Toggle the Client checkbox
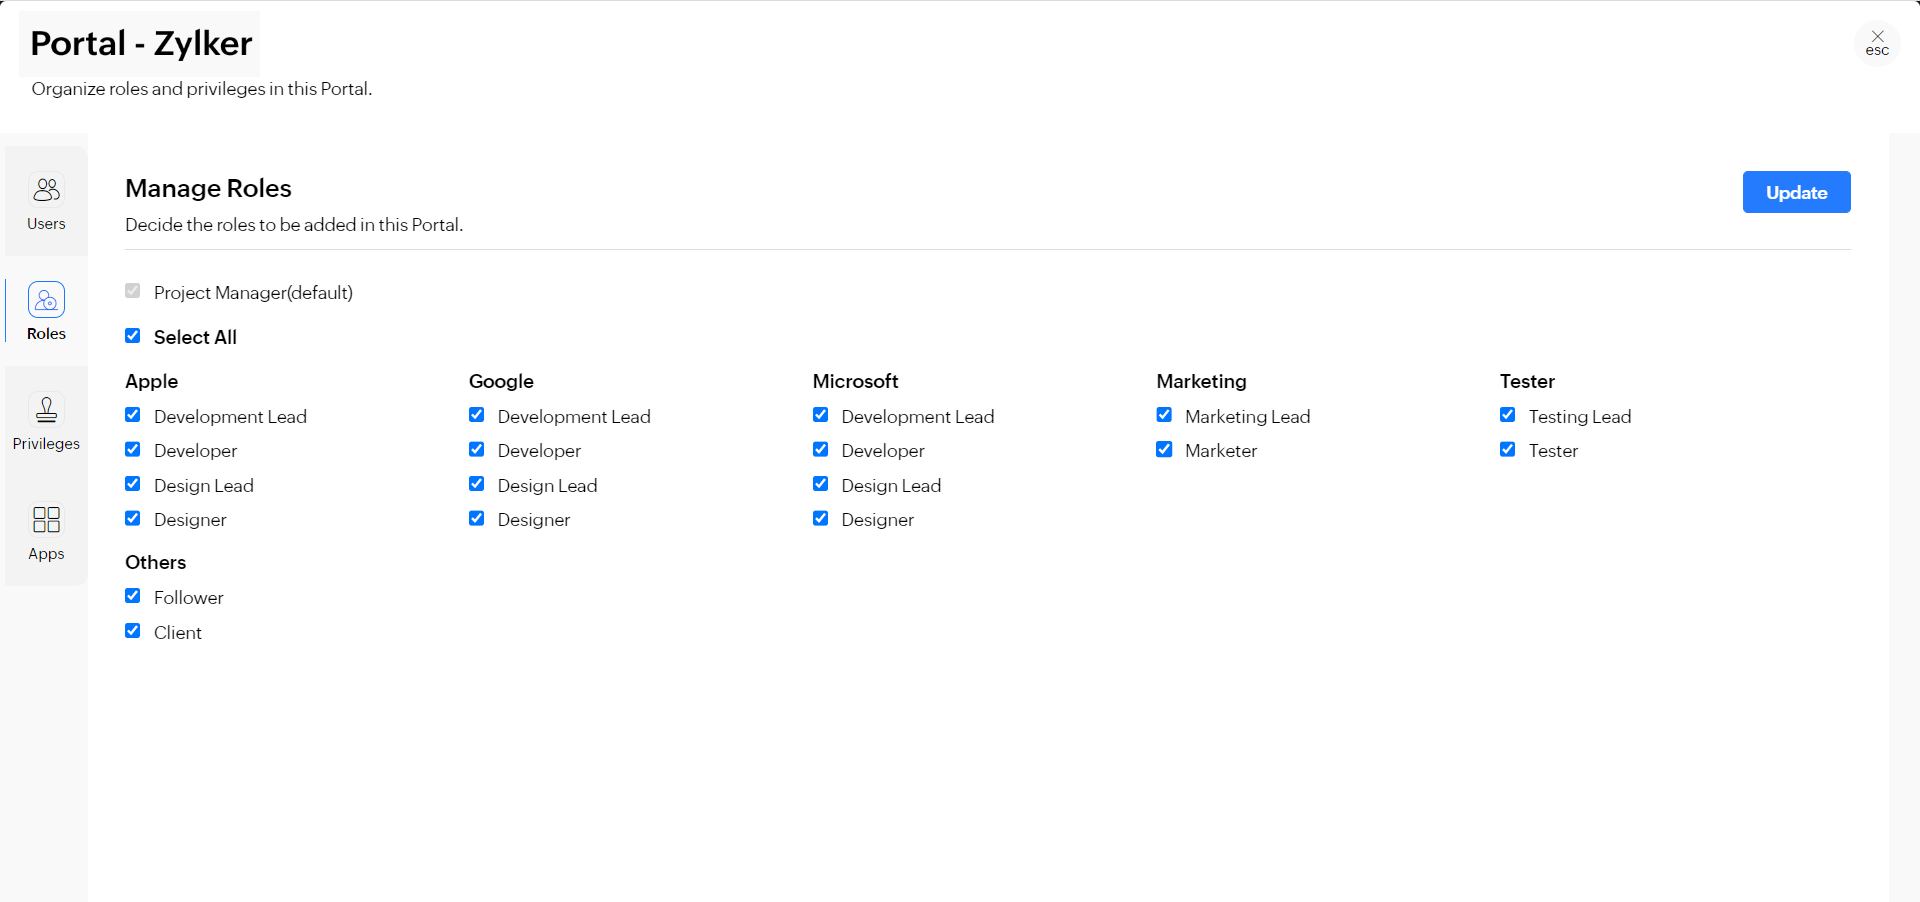The width and height of the screenshot is (1920, 902). 133,630
